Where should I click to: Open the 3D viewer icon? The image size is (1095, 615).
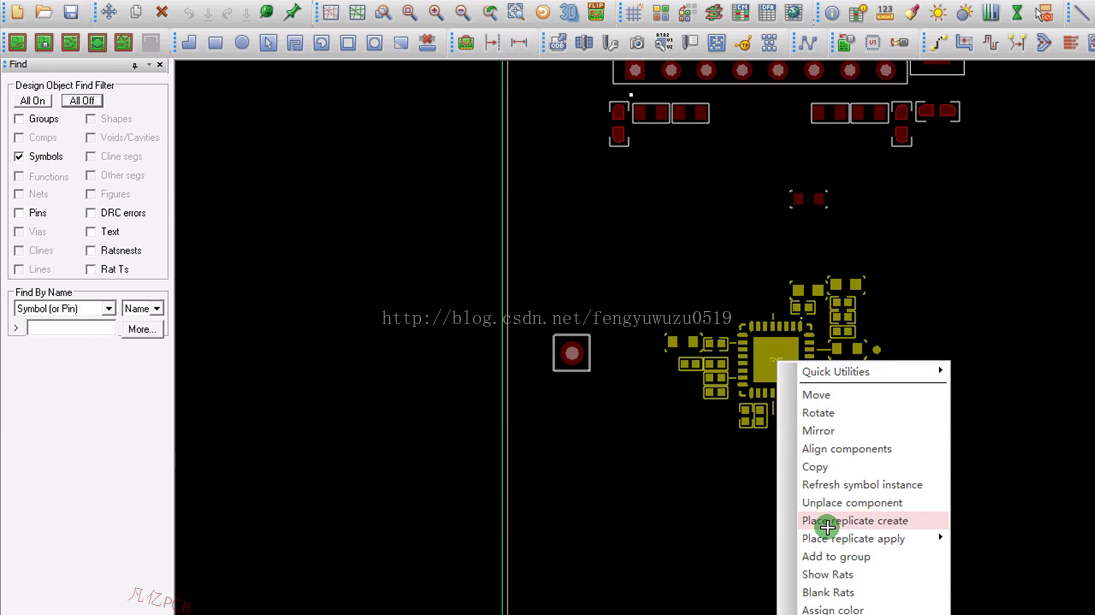click(569, 12)
